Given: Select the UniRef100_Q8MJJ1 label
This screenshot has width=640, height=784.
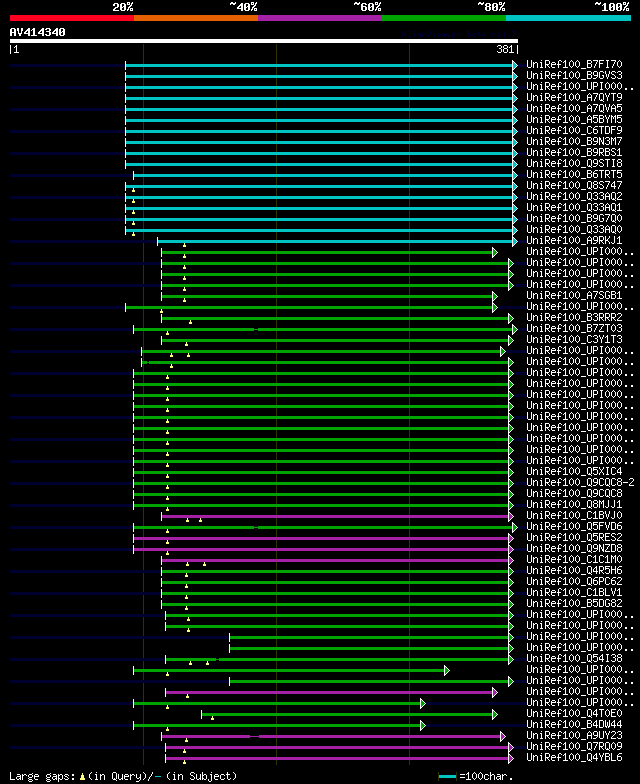Looking at the screenshot, I should click(x=574, y=504).
